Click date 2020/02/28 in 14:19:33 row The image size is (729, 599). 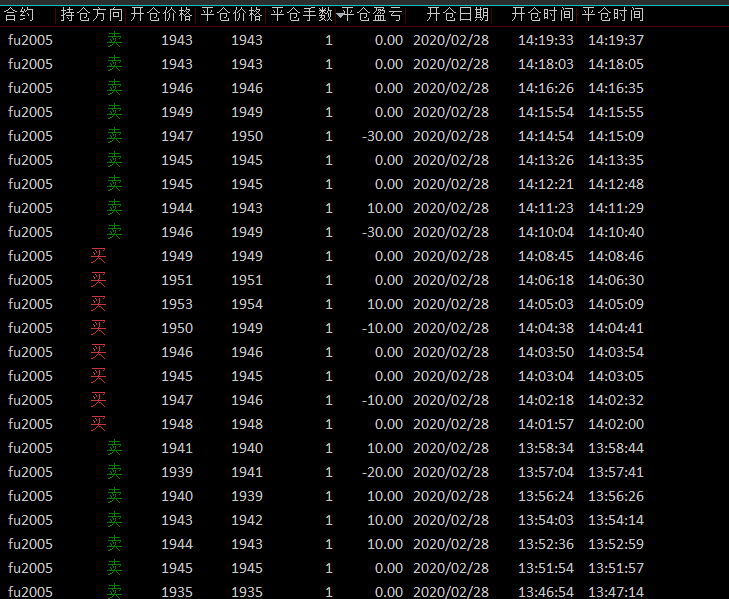coord(451,40)
